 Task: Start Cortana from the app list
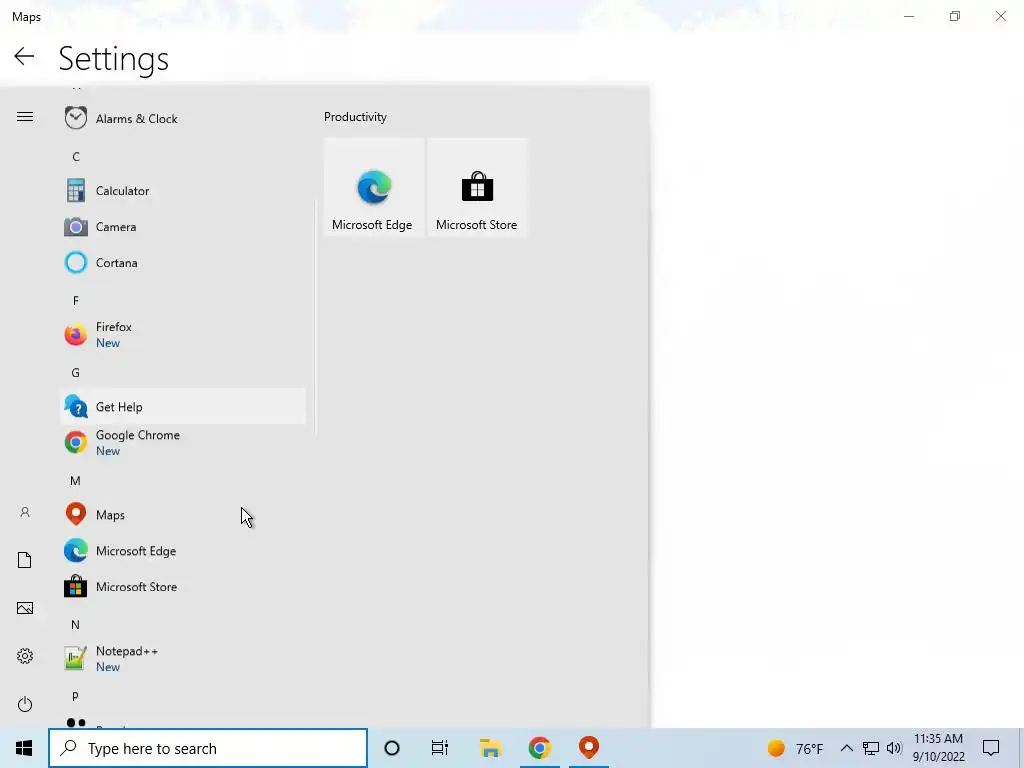tap(183, 263)
